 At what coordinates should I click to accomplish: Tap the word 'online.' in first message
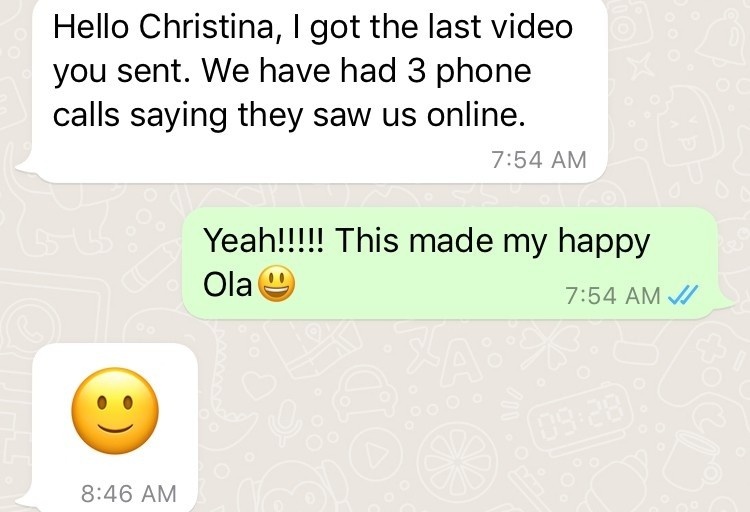coord(476,115)
